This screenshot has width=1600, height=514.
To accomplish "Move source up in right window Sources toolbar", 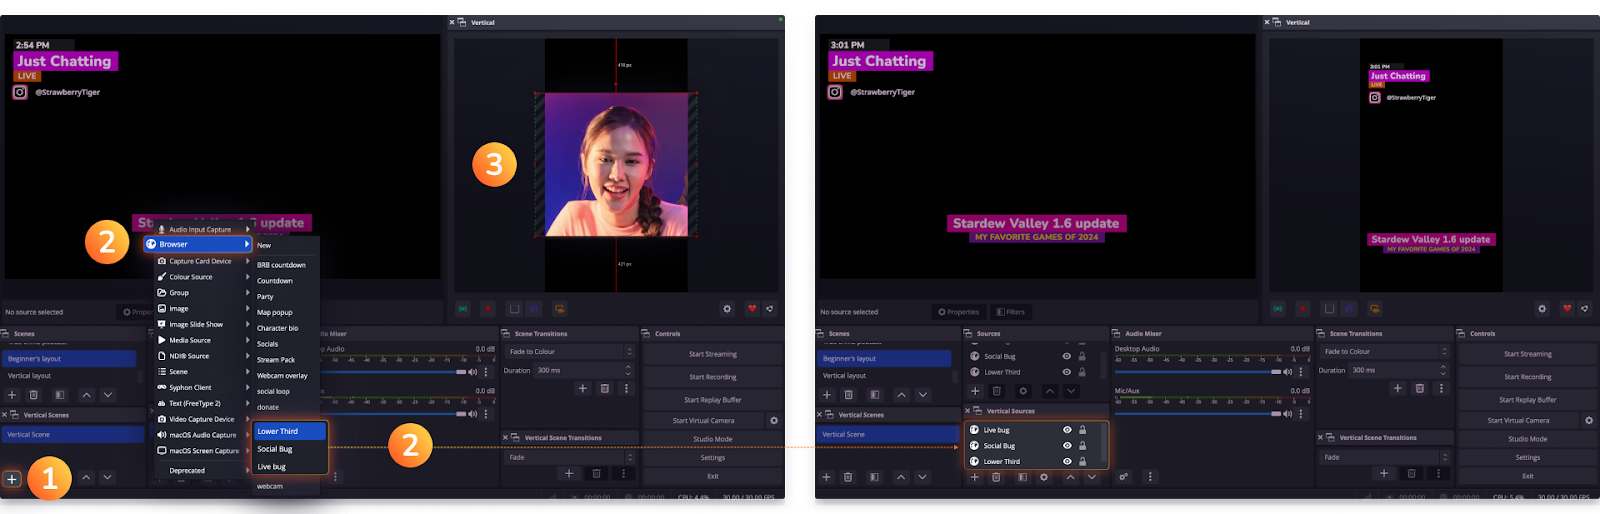I will pyautogui.click(x=1050, y=391).
